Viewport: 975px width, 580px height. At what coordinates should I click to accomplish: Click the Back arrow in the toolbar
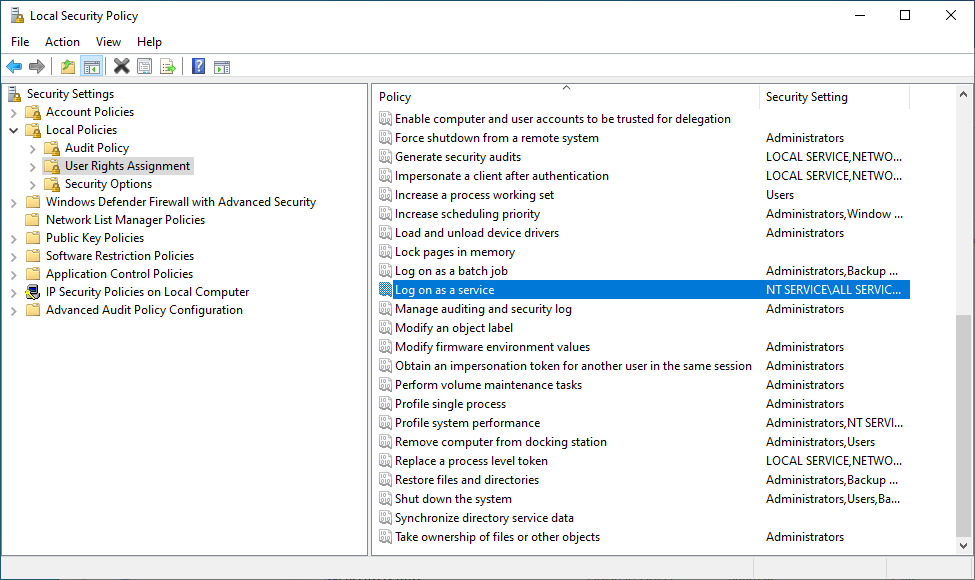click(x=14, y=67)
